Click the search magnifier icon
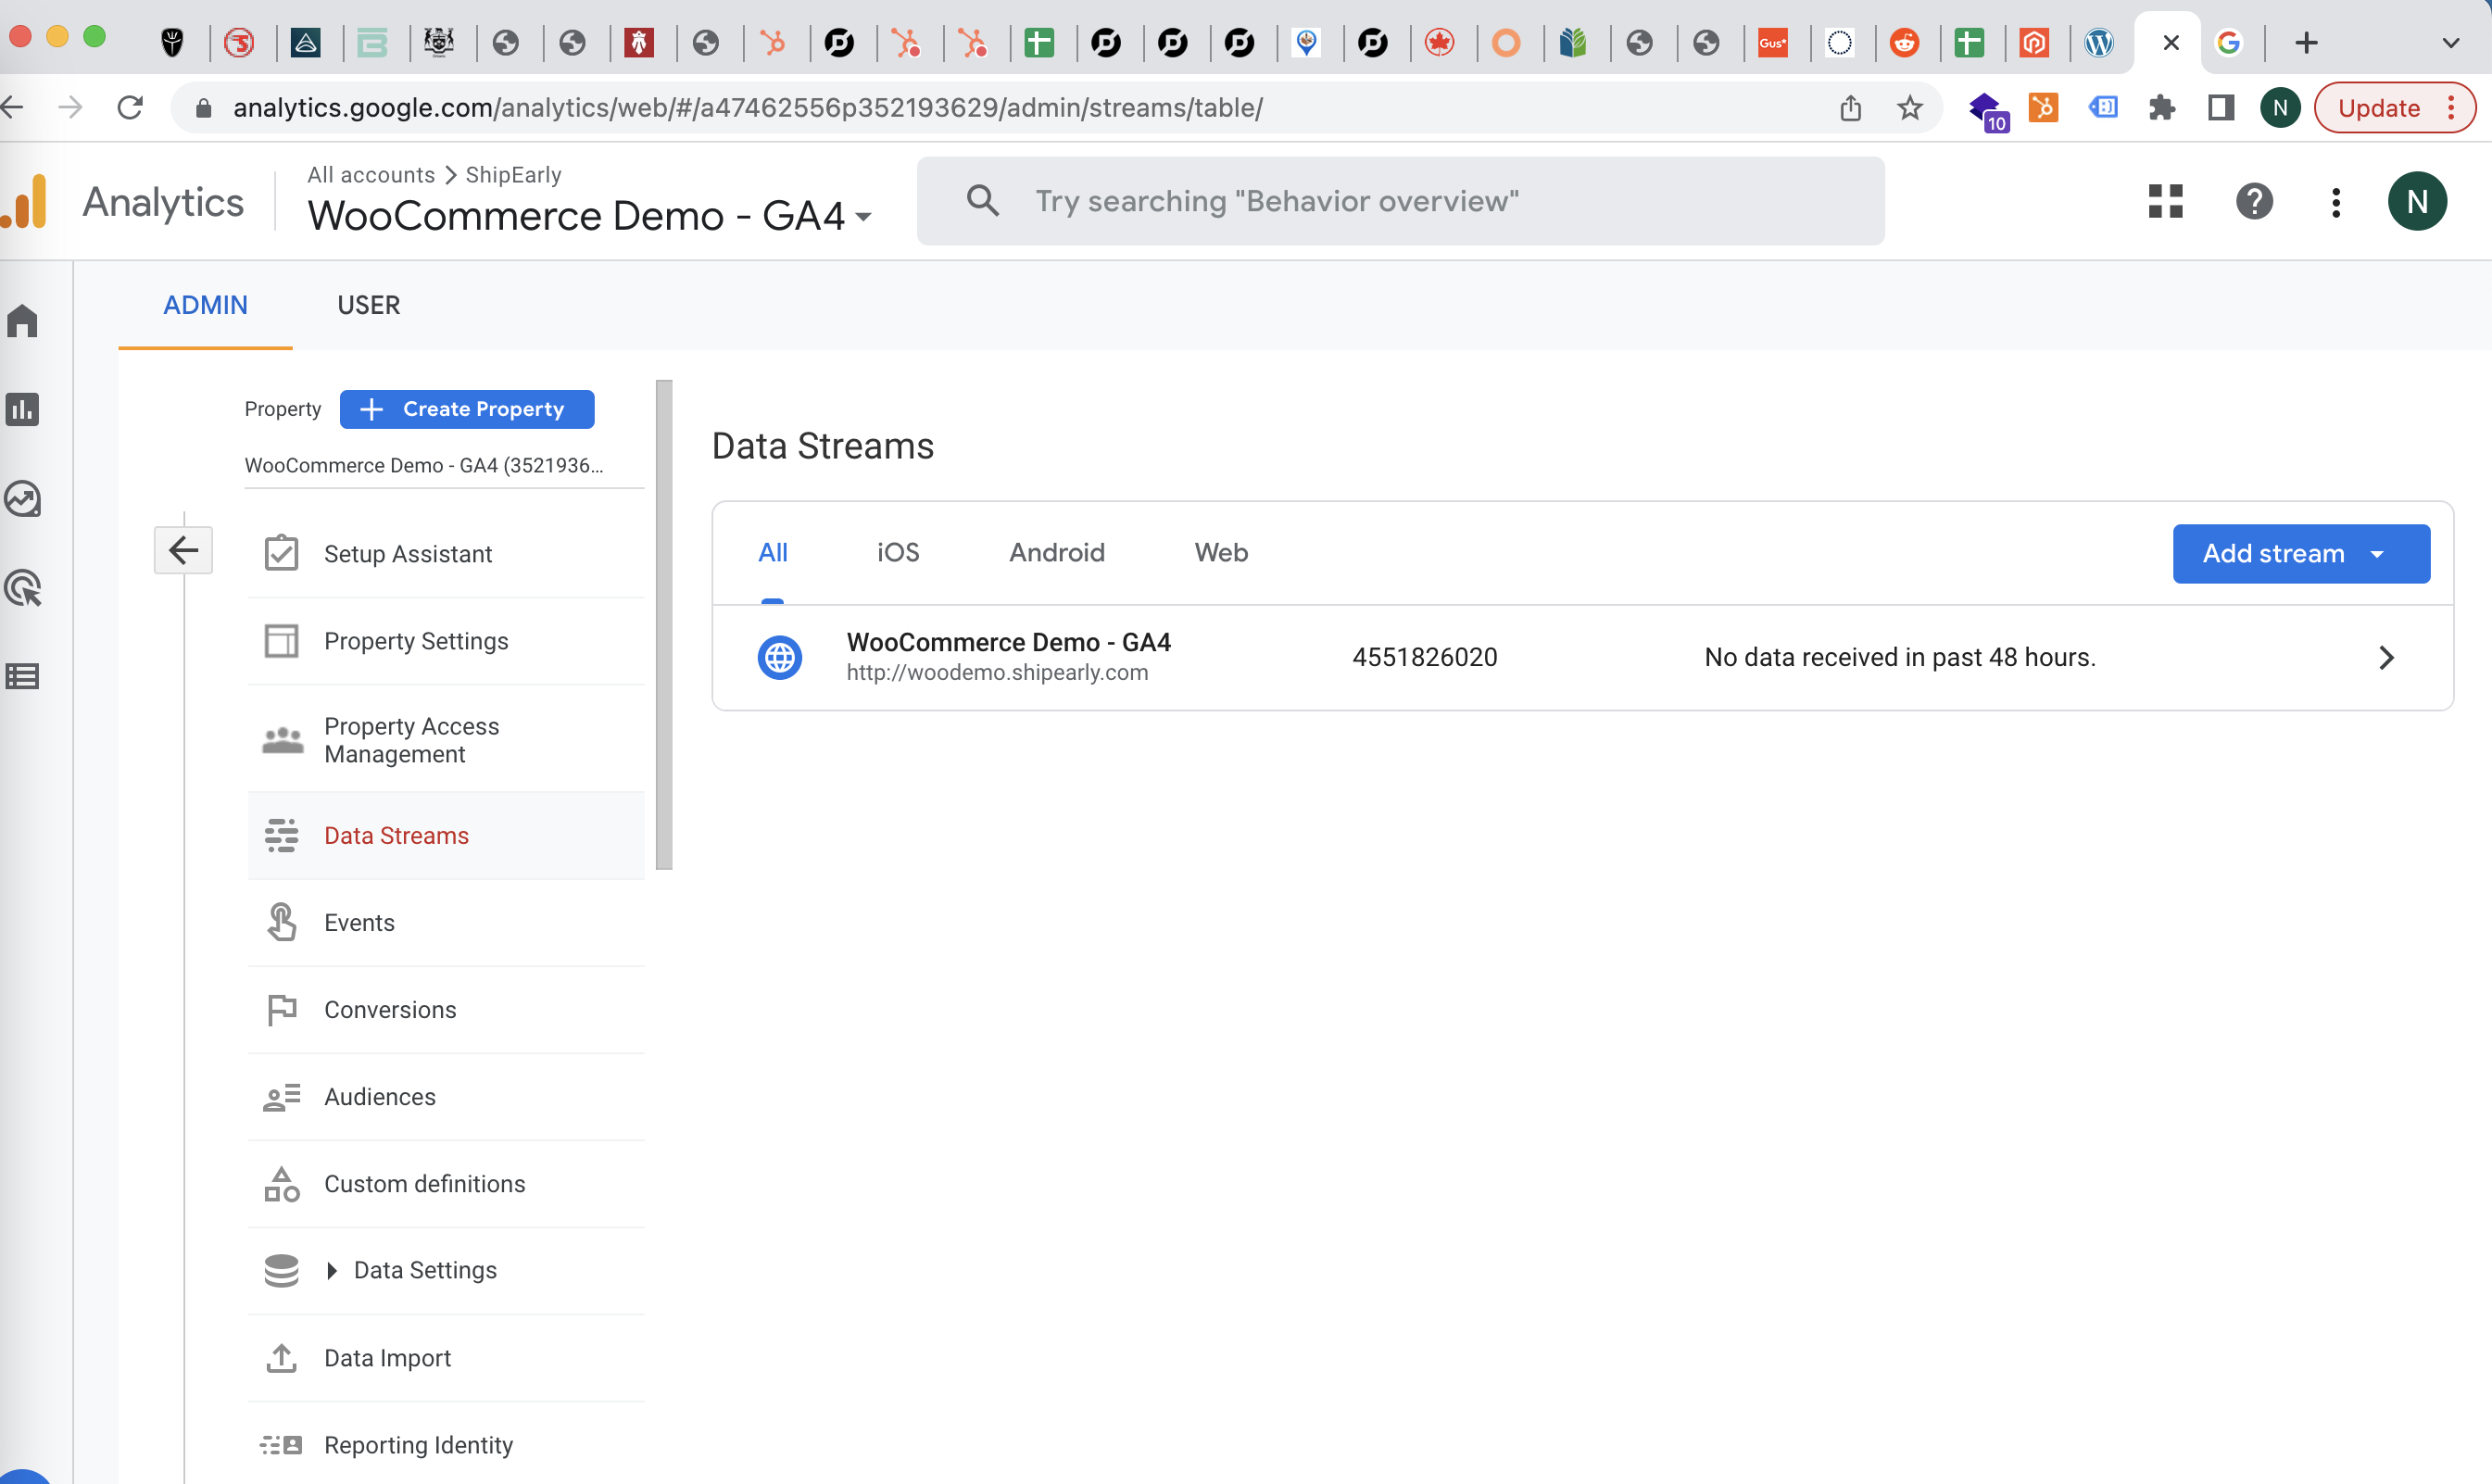2492x1484 pixels. (x=983, y=200)
